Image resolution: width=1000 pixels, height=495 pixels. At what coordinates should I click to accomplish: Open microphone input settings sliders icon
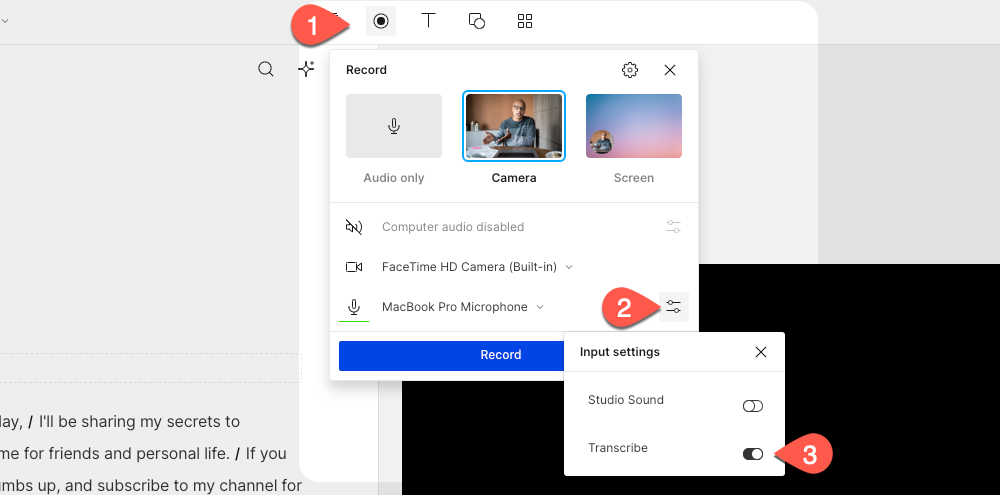673,307
